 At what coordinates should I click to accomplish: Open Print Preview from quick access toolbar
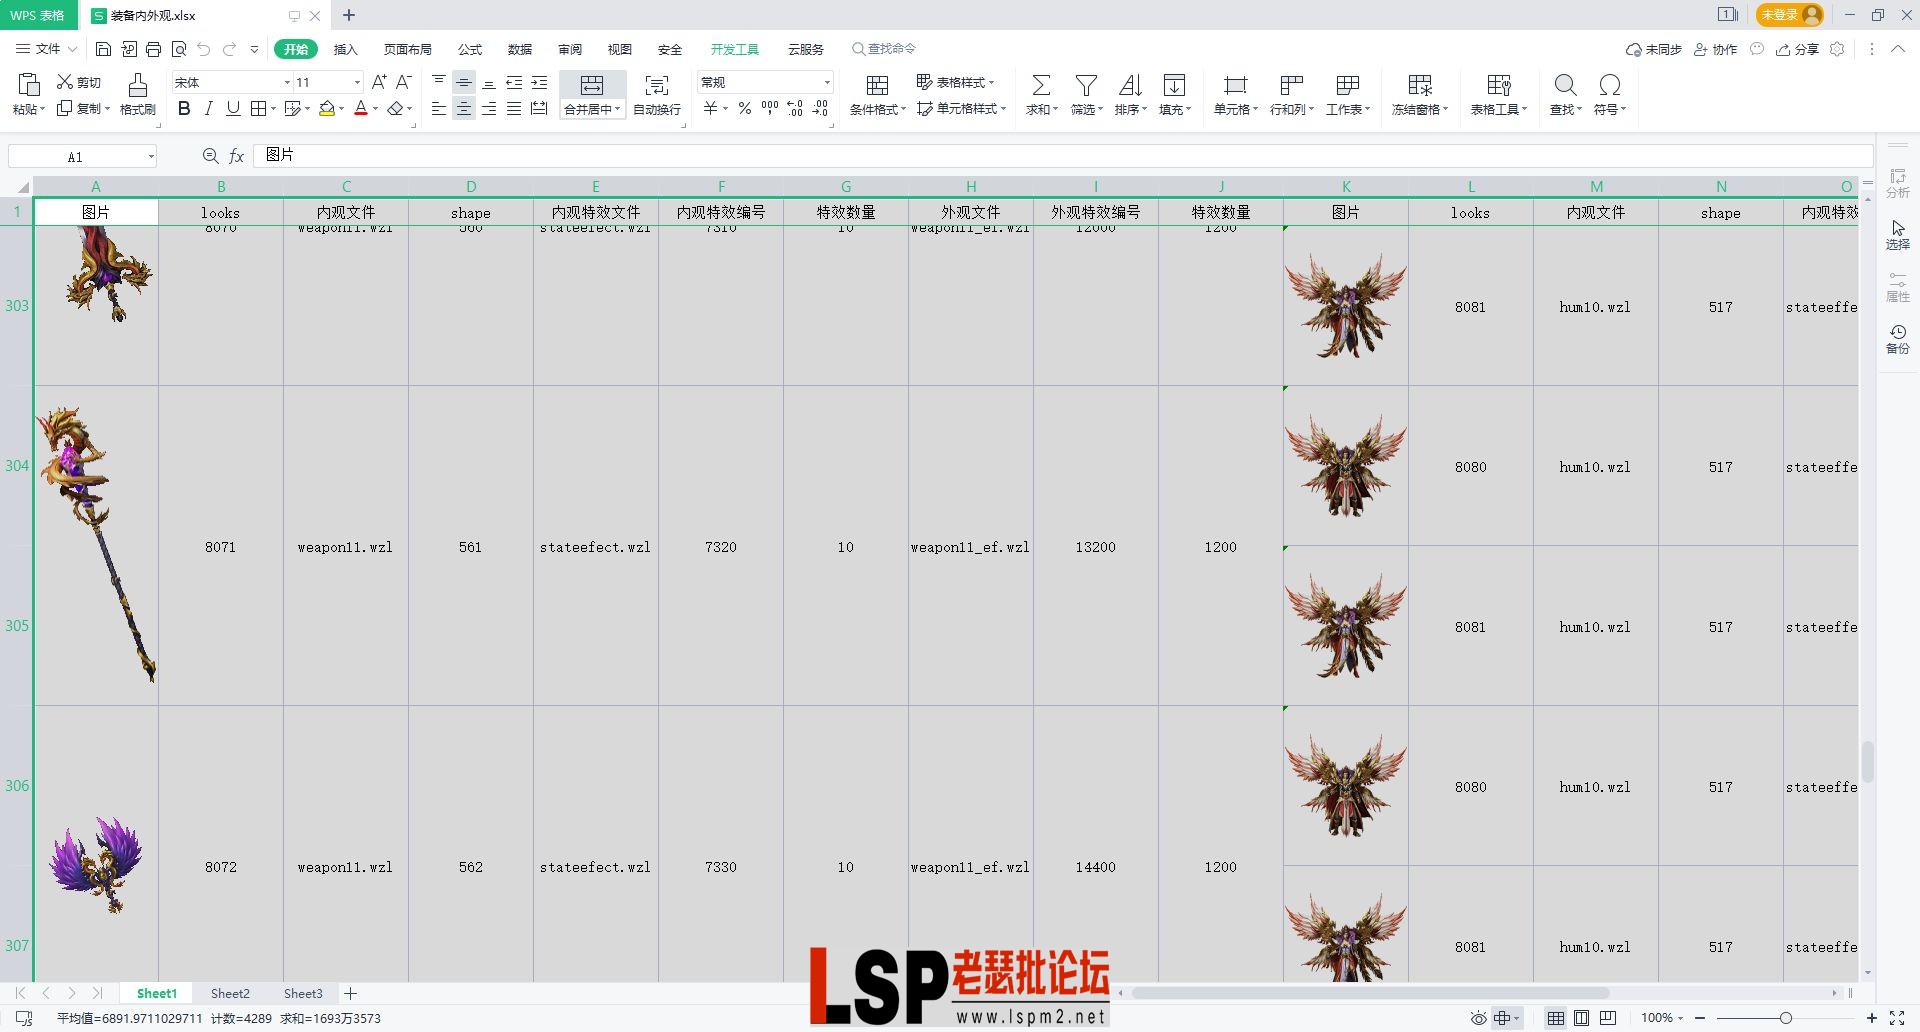click(179, 49)
